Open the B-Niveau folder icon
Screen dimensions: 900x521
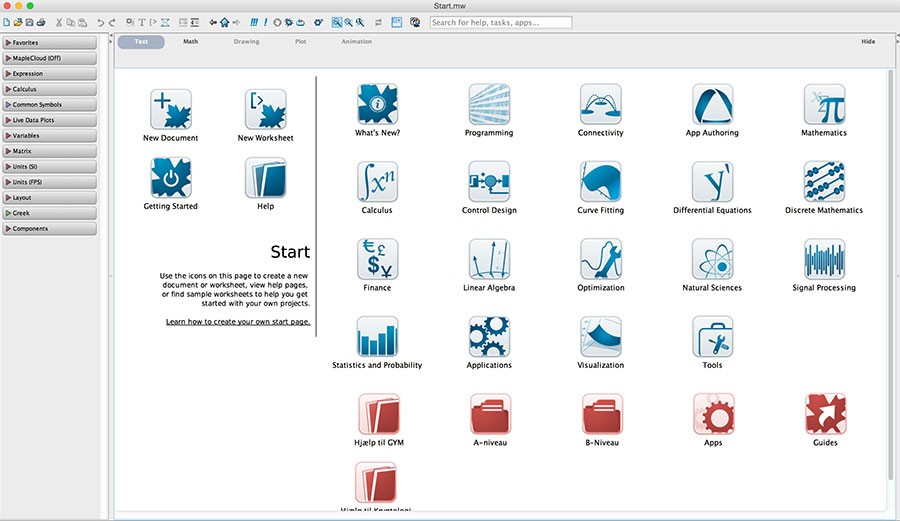click(602, 414)
